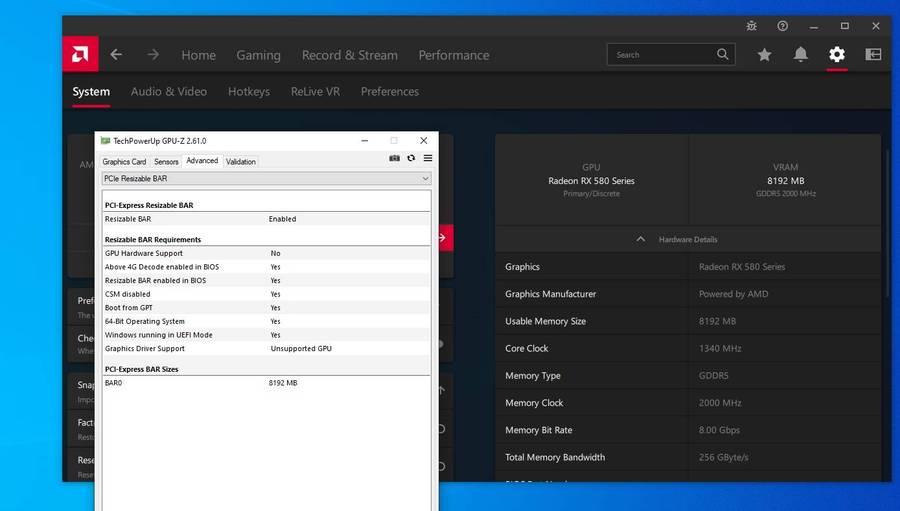
Task: Open favorites with the star icon
Action: [764, 55]
